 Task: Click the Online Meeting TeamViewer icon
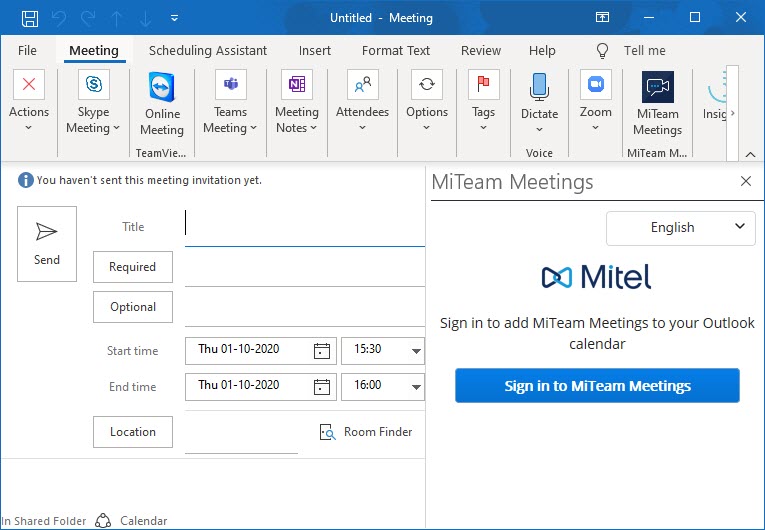[x=161, y=87]
